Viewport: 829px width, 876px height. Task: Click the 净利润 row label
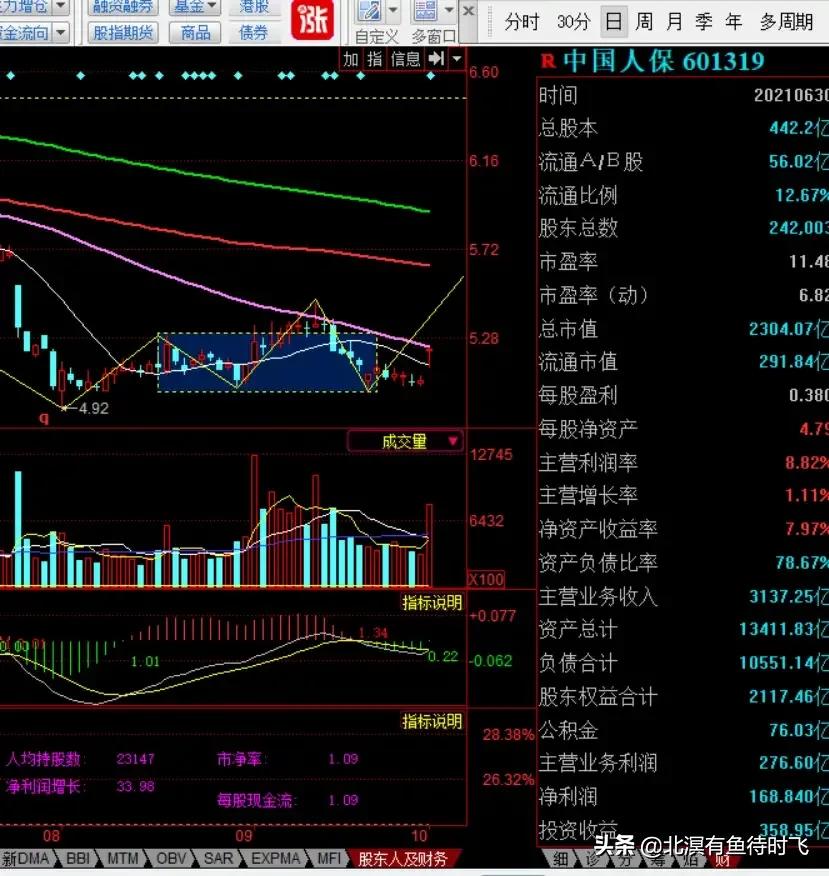568,797
